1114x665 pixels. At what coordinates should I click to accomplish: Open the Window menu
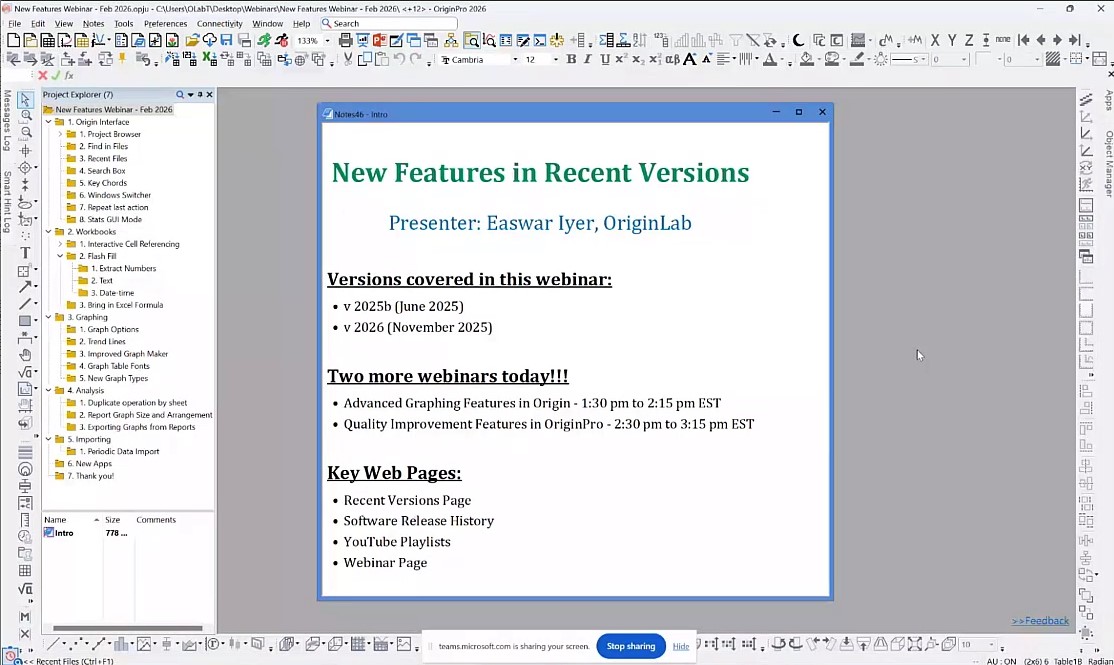(268, 23)
